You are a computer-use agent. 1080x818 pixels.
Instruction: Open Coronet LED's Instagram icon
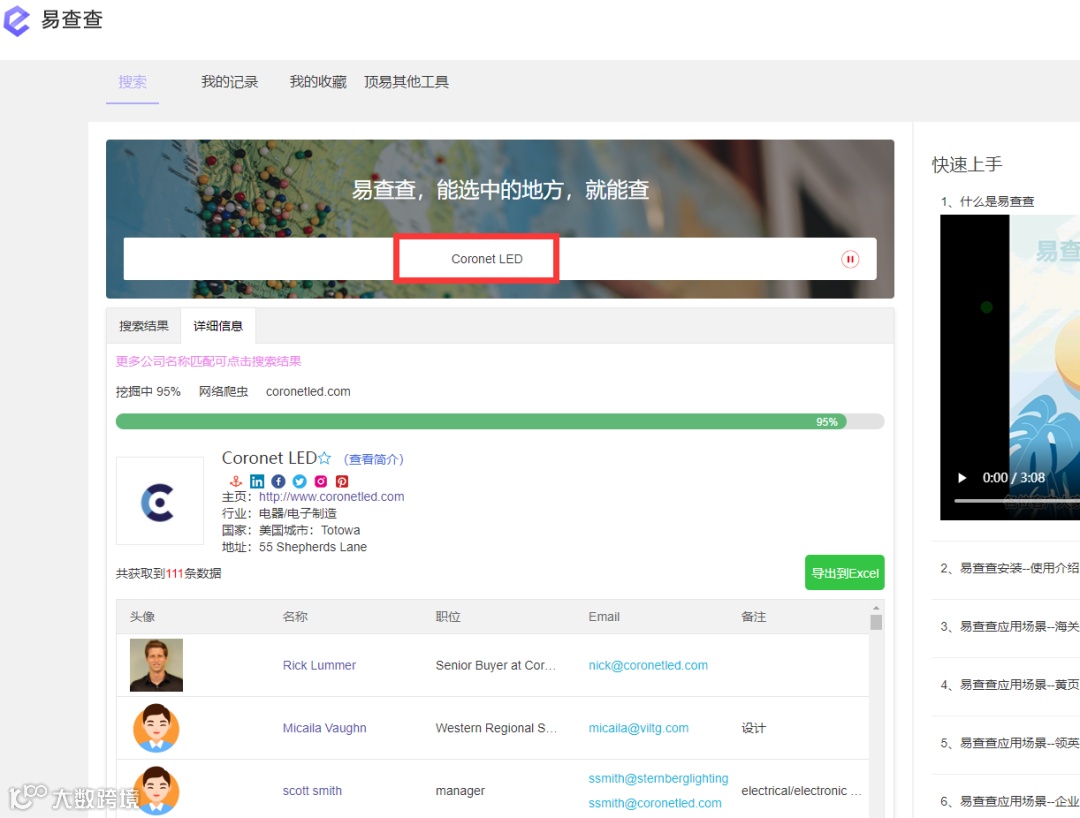point(321,481)
